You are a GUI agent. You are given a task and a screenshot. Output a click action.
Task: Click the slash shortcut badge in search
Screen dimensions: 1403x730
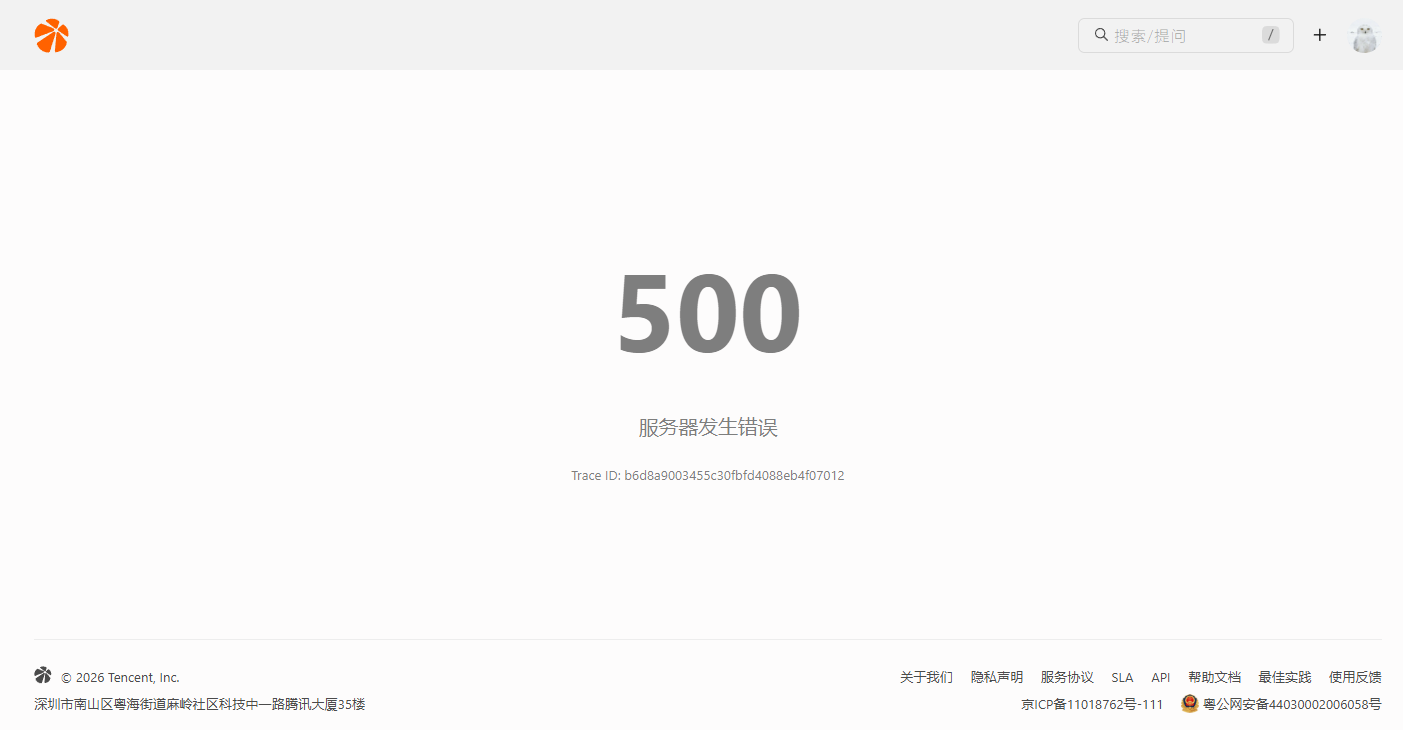[x=1270, y=35]
